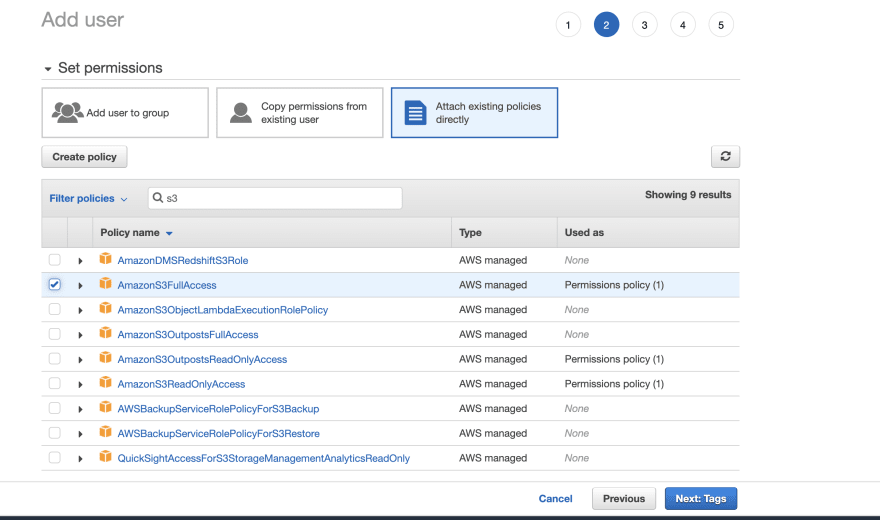Check the QuickSightAccessForS3StorageManagementAnalyticsReadOnly checkbox

pos(54,457)
